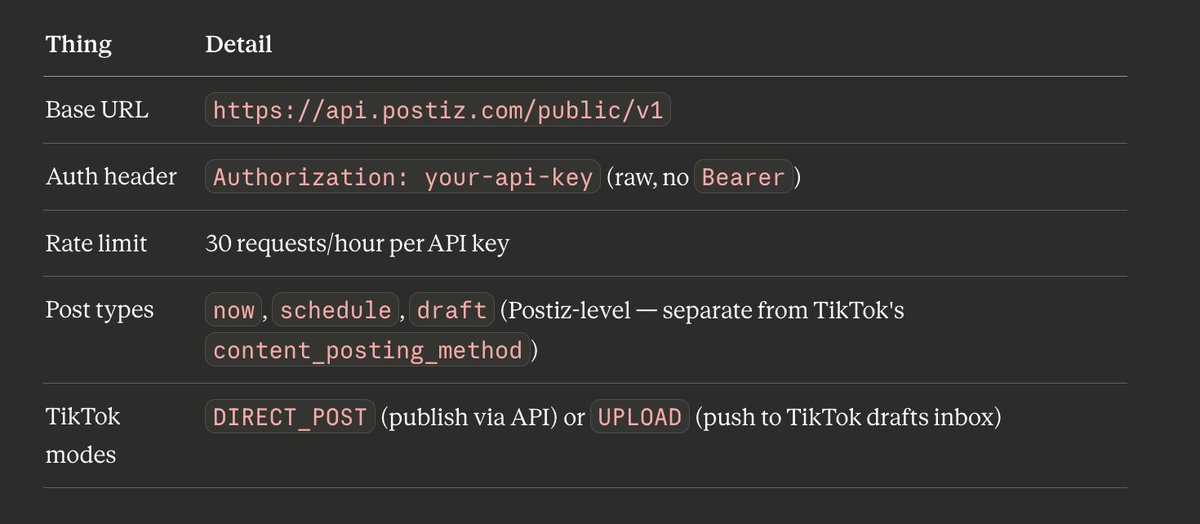
Task: Select the 'push to TikTok drafts inbox' text
Action: pyautogui.click(x=849, y=417)
